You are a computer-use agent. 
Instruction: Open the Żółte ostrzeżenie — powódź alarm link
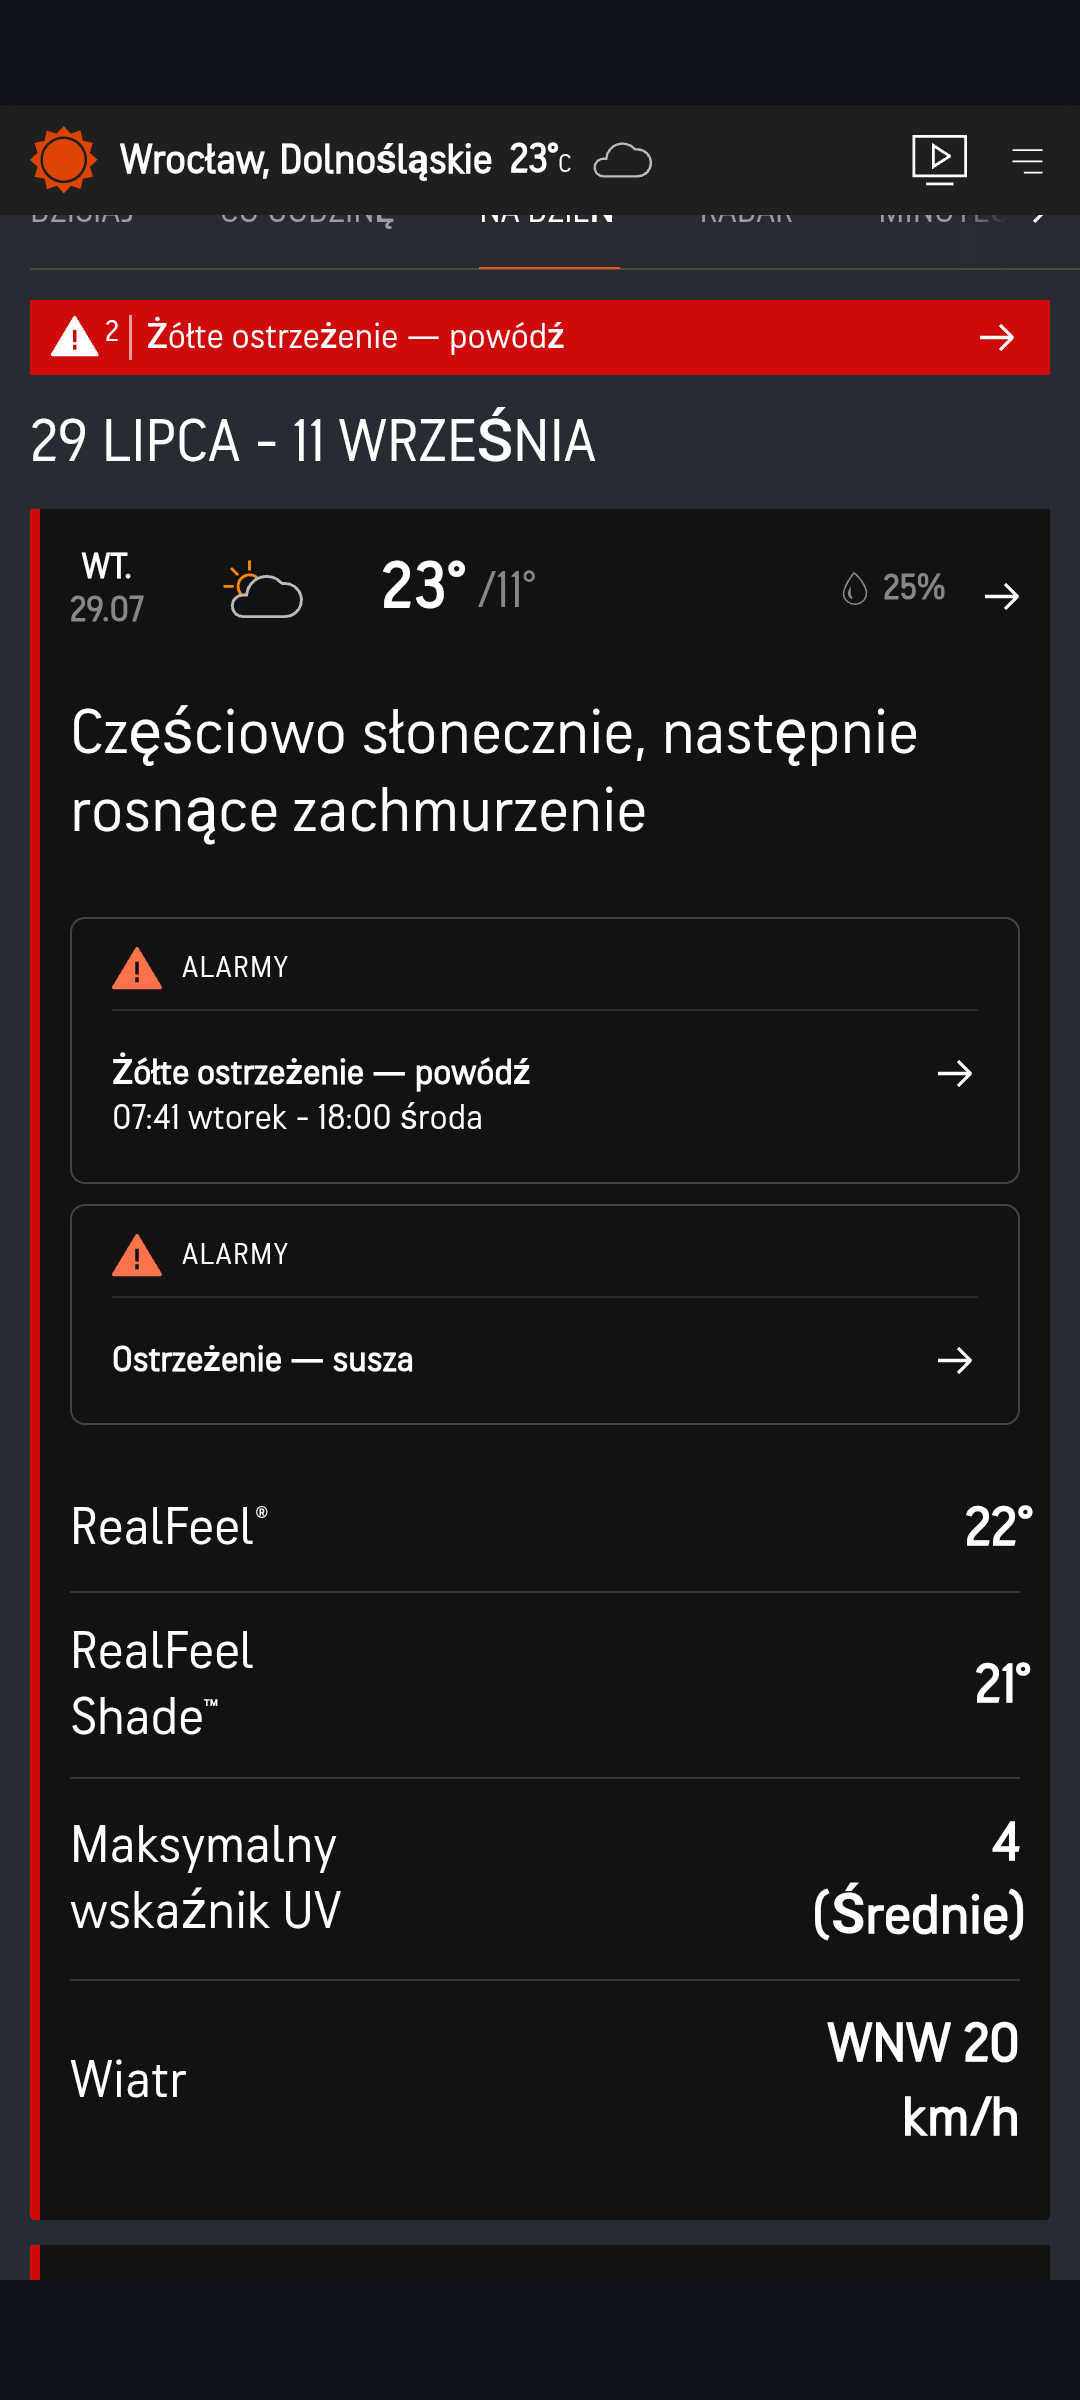(321, 1073)
